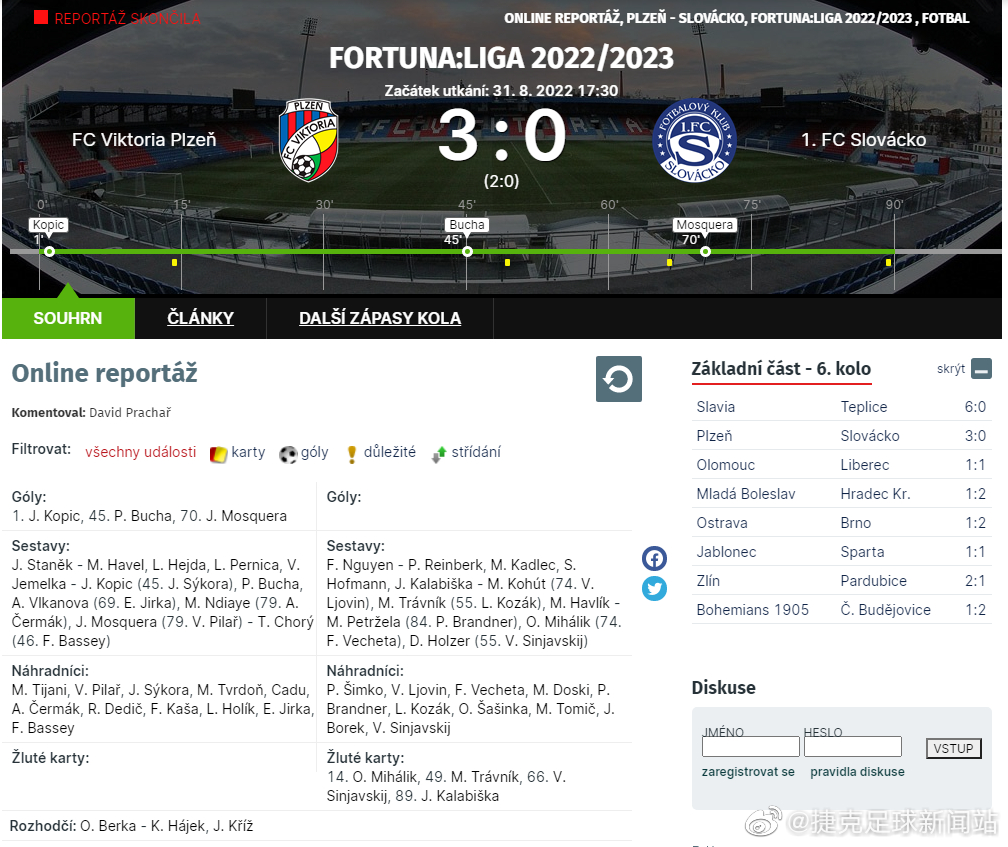Screen dimensions: 1008x847
Task: Open the zaregistrovat se link
Action: click(x=748, y=772)
